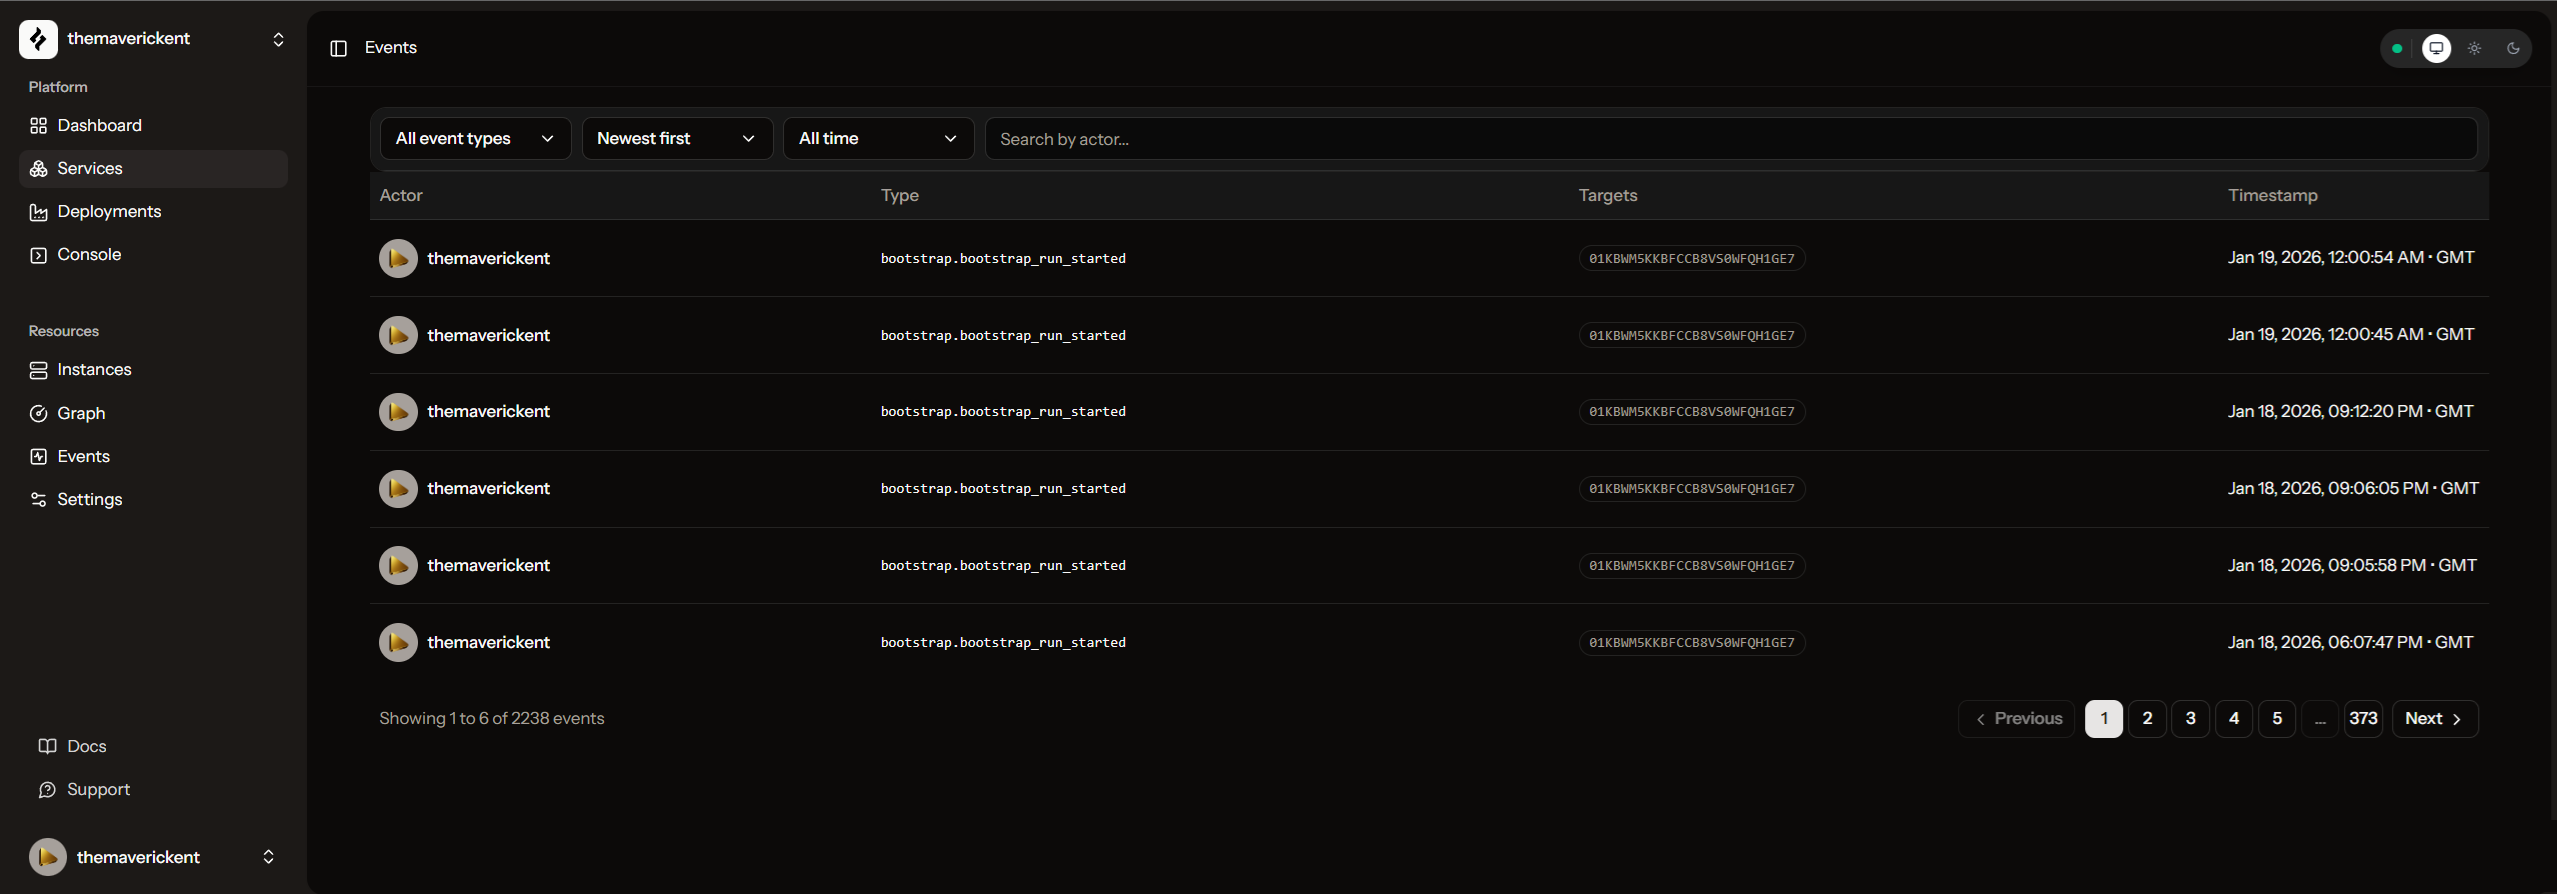
Task: Go to the Next page
Action: tap(2434, 718)
